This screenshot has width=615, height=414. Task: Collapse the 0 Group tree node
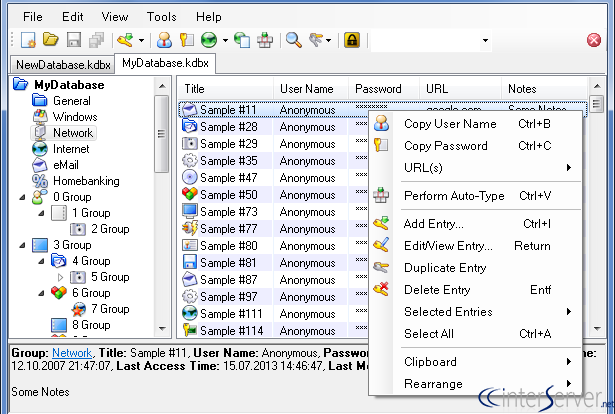click(22, 197)
